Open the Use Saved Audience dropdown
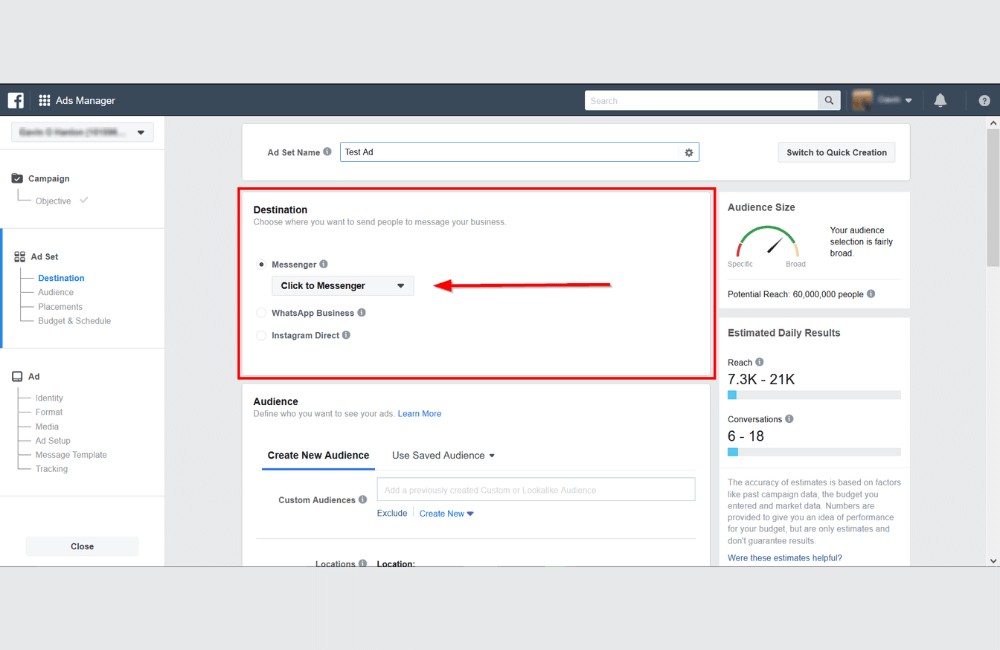1000x650 pixels. (443, 455)
